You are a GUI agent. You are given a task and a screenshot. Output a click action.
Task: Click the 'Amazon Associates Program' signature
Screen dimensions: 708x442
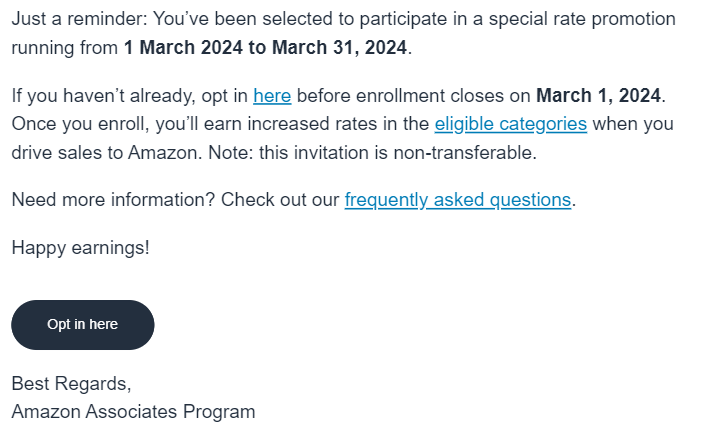click(133, 412)
